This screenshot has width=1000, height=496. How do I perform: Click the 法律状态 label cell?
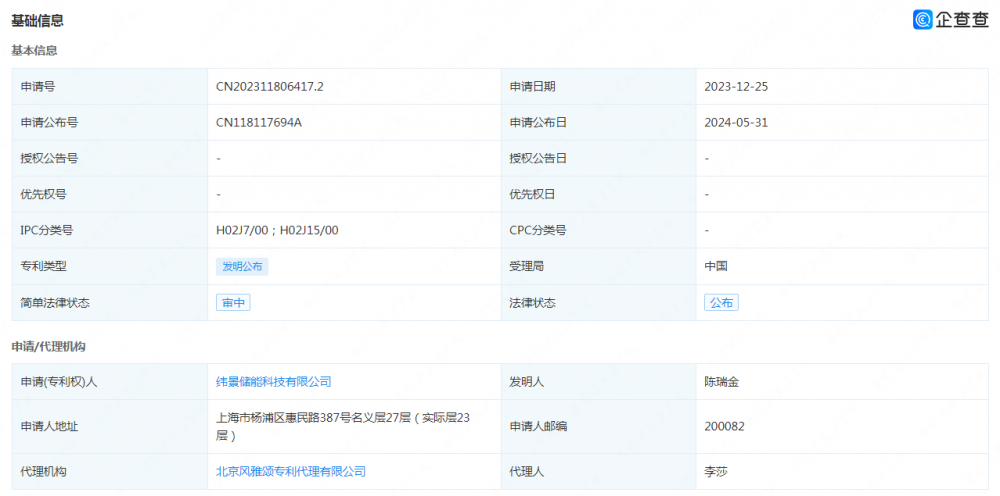click(x=599, y=303)
